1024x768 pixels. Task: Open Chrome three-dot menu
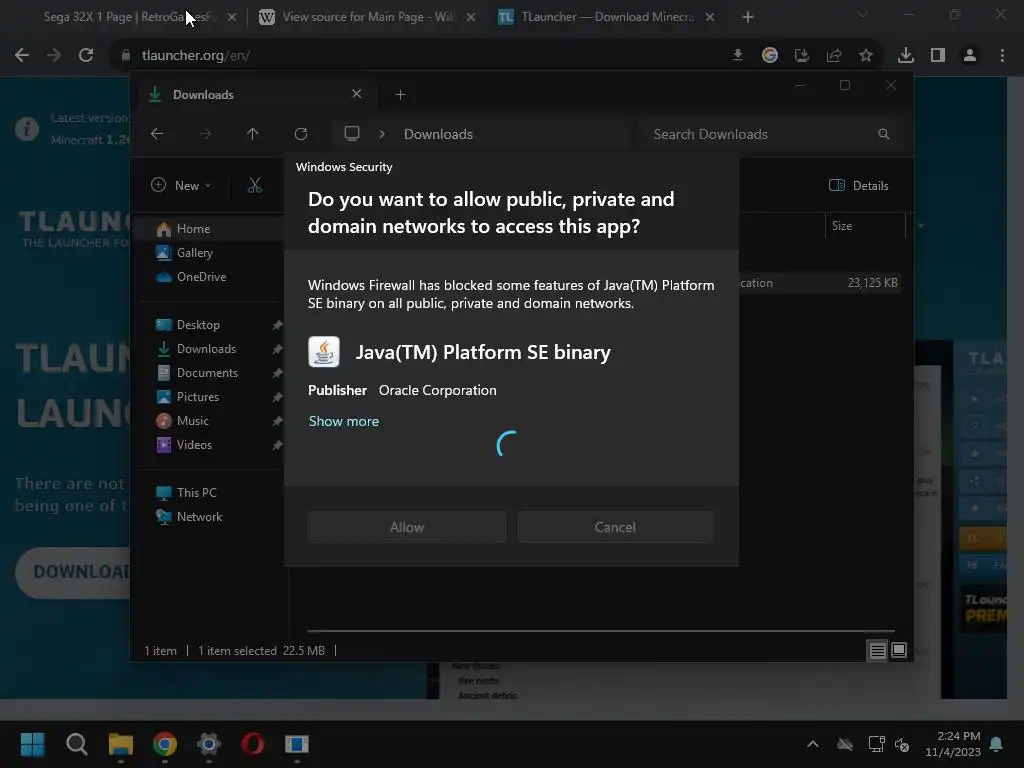click(1002, 56)
